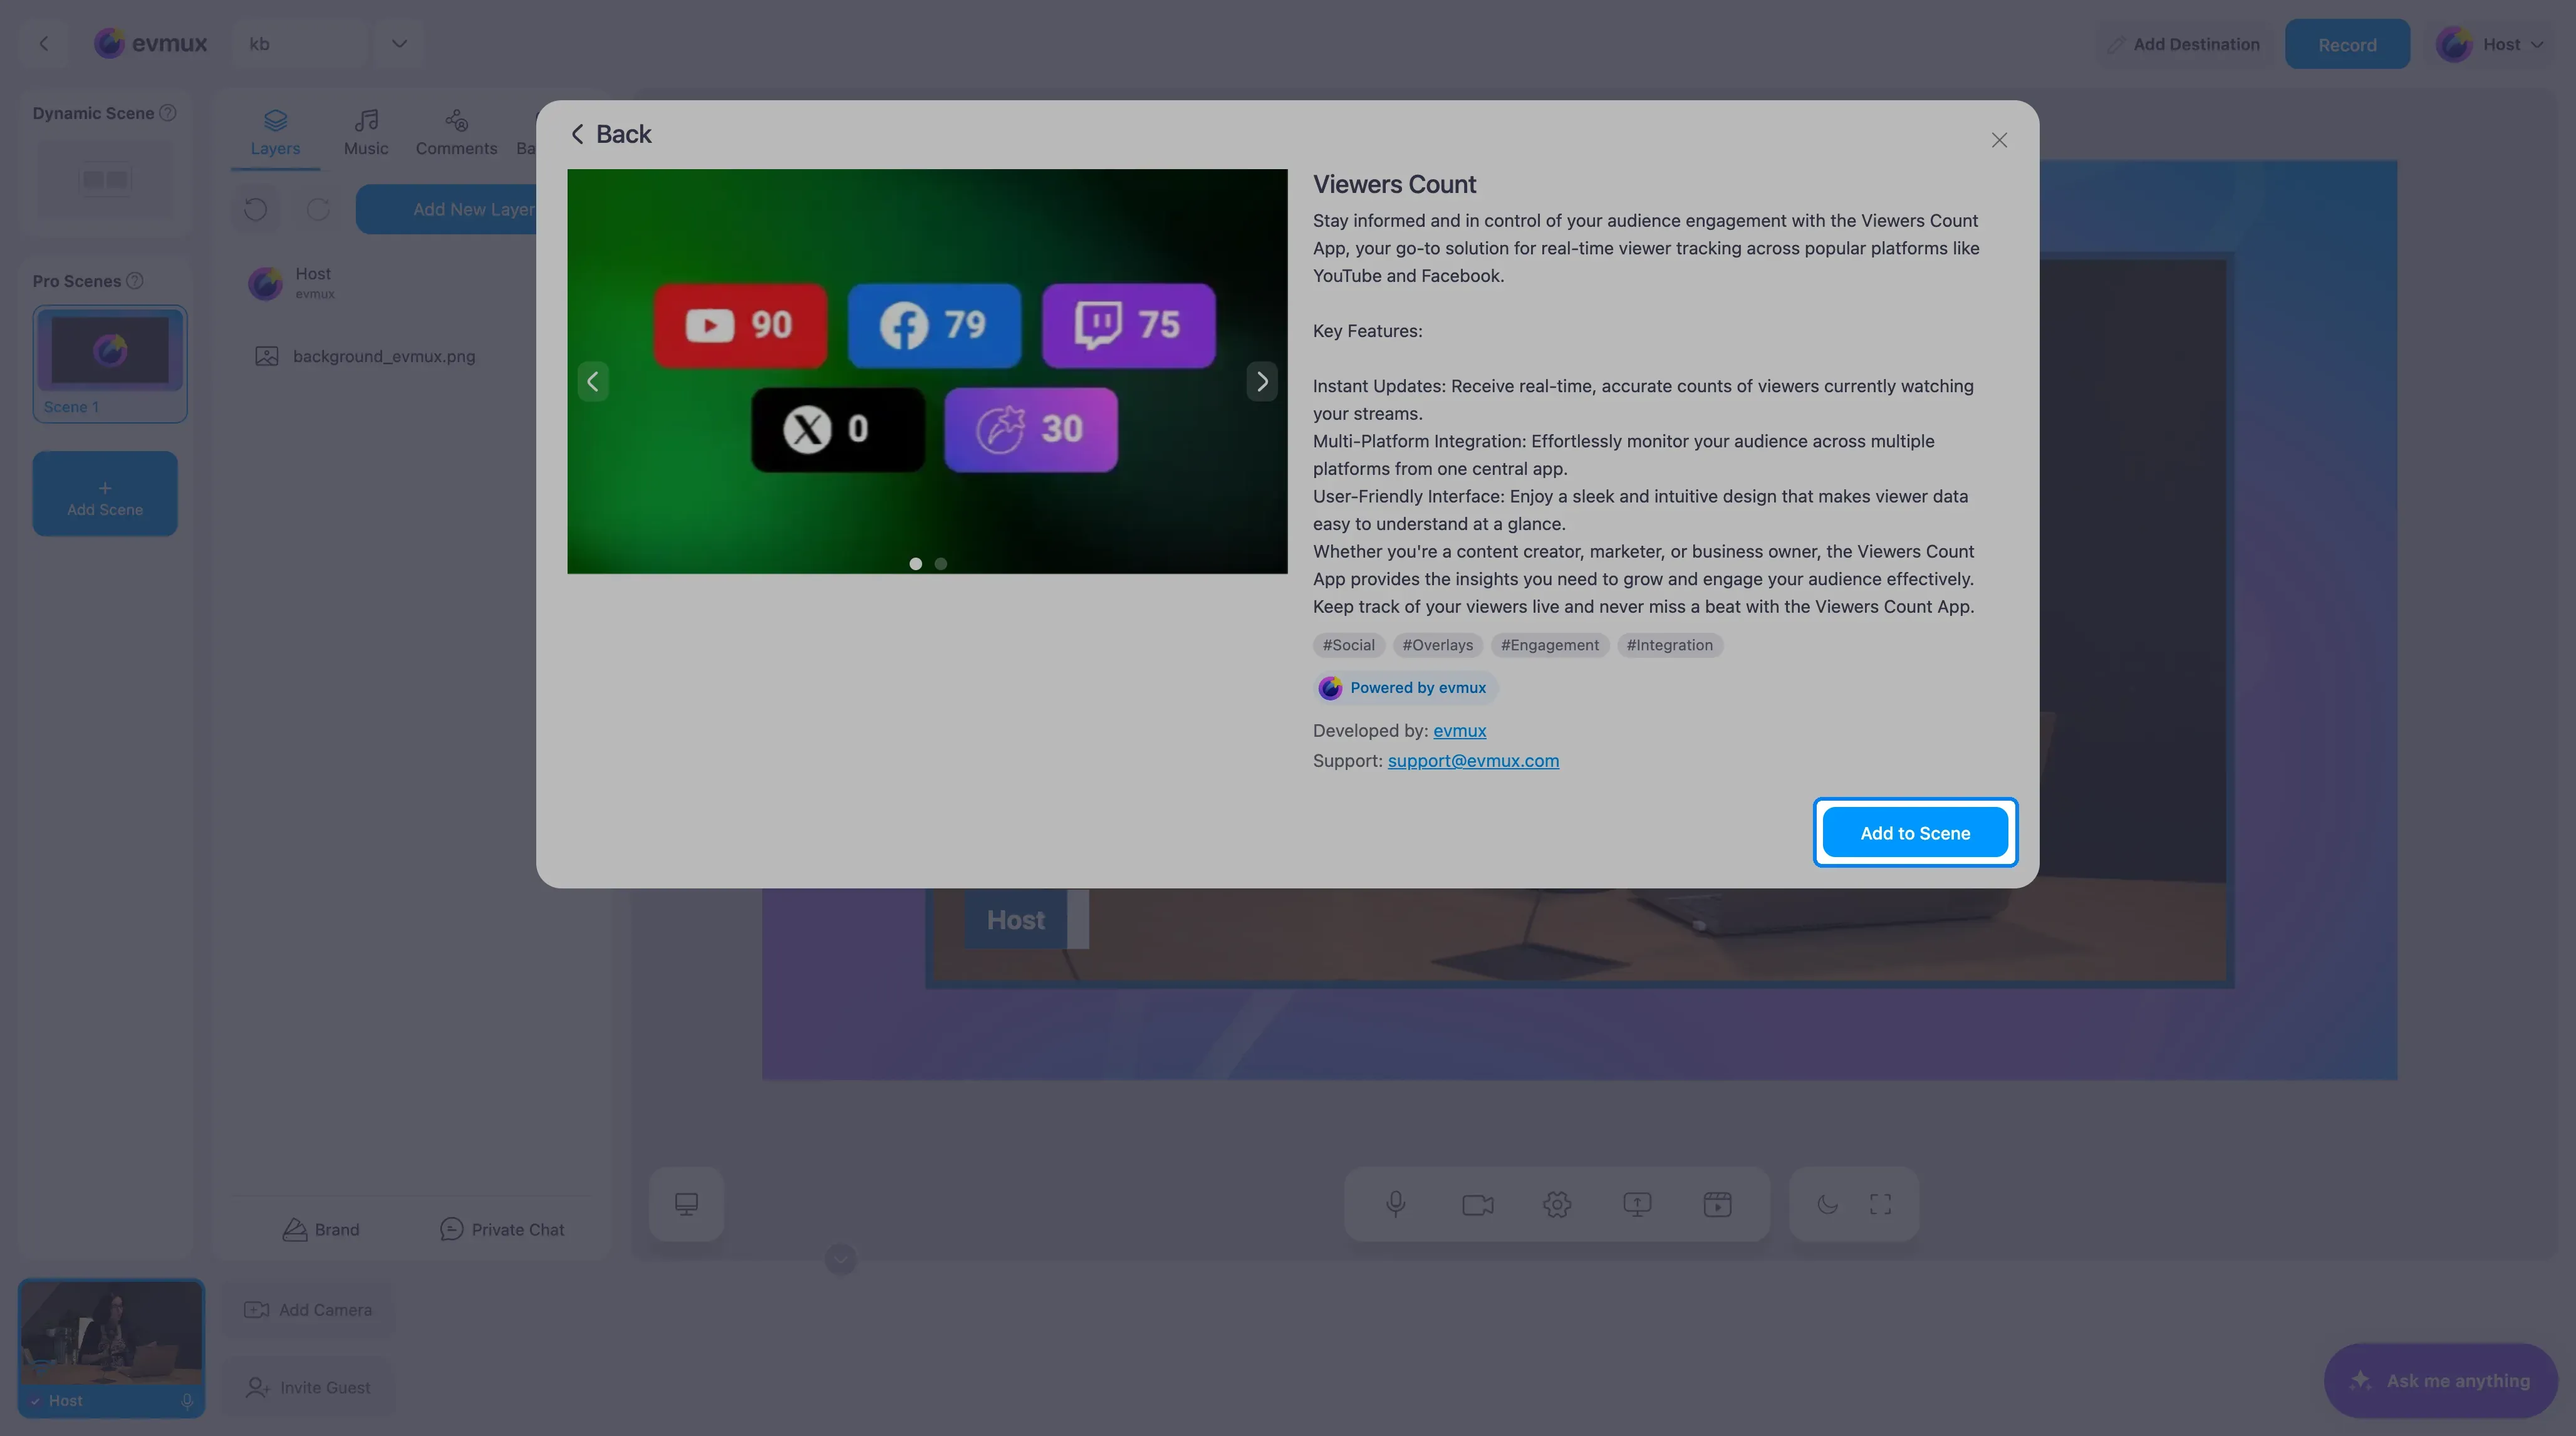Click the undo arrow icon

256,209
